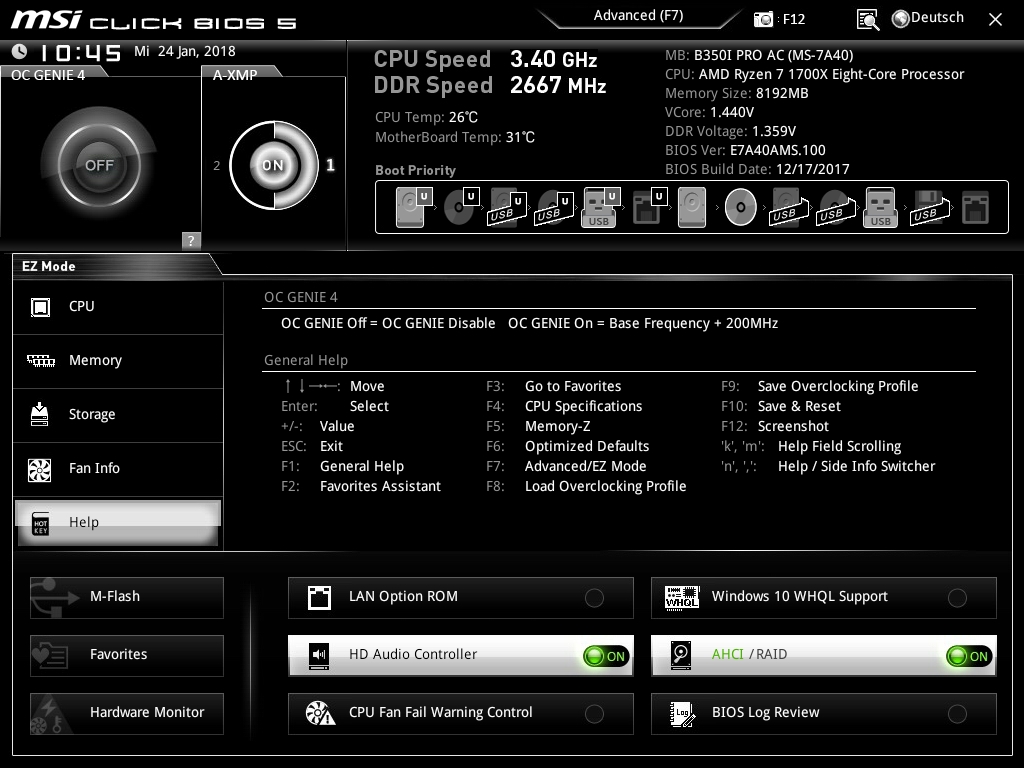Image resolution: width=1024 pixels, height=768 pixels.
Task: Open the CPU section in EZ Mode
Action: click(x=118, y=307)
